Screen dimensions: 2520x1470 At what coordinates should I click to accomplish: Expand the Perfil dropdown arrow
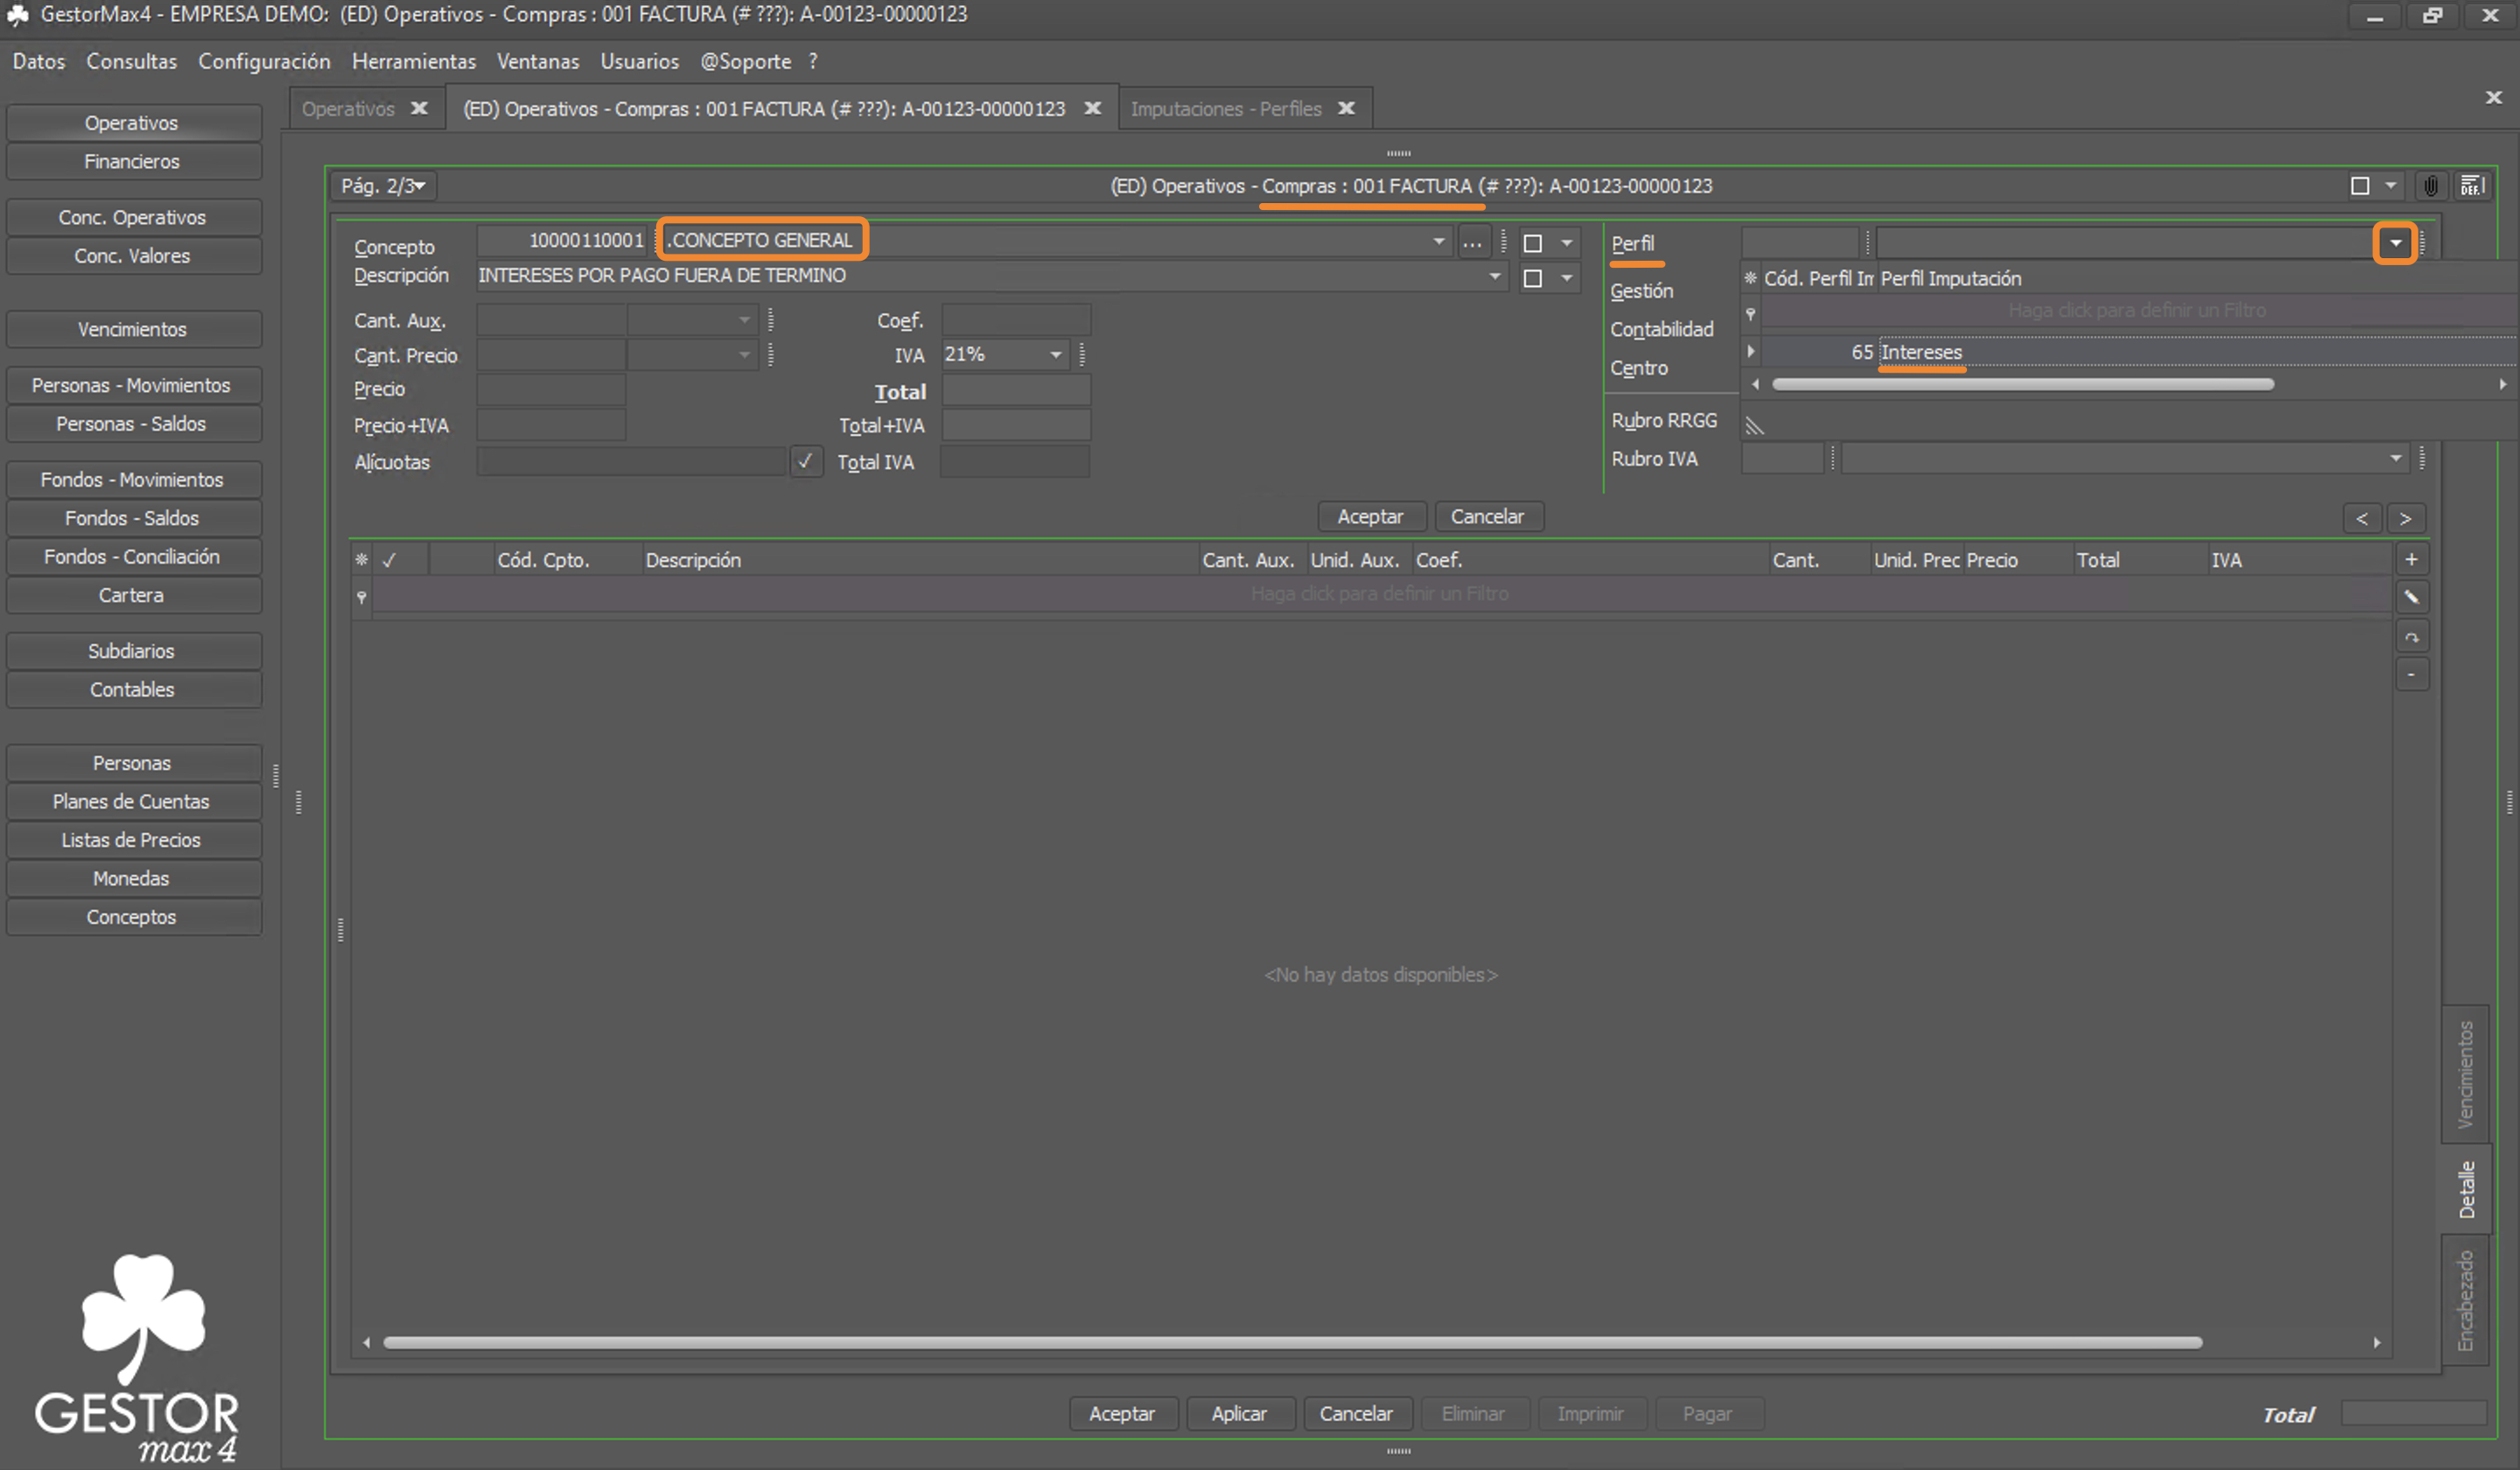tap(2395, 243)
